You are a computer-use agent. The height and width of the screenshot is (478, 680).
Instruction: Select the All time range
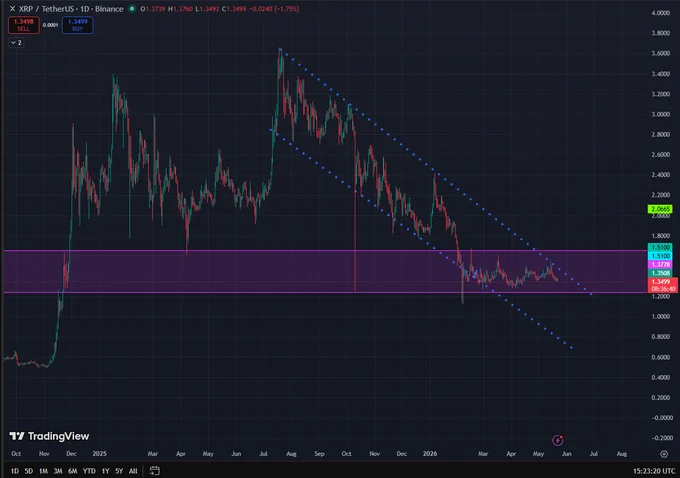(x=133, y=471)
